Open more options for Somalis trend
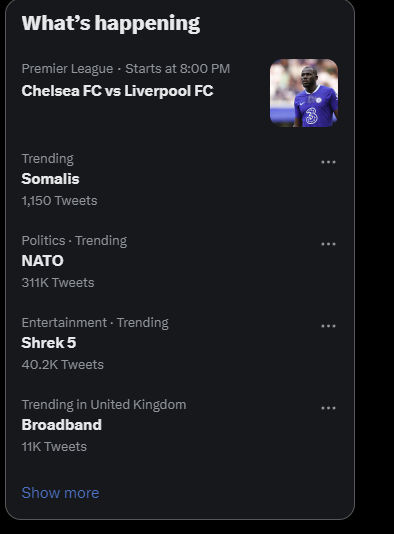 [x=328, y=162]
